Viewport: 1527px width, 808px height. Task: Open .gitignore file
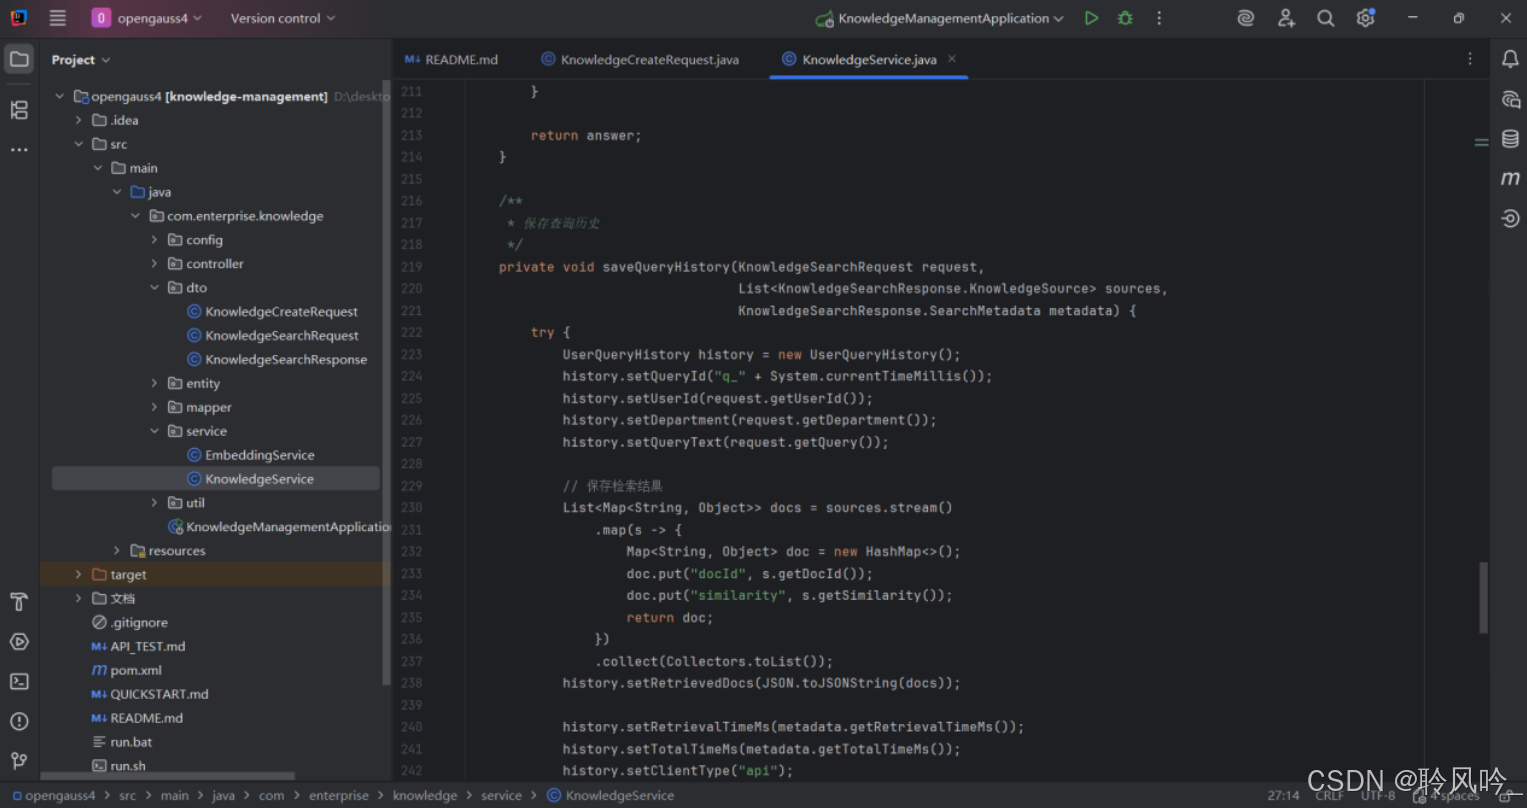click(x=130, y=622)
